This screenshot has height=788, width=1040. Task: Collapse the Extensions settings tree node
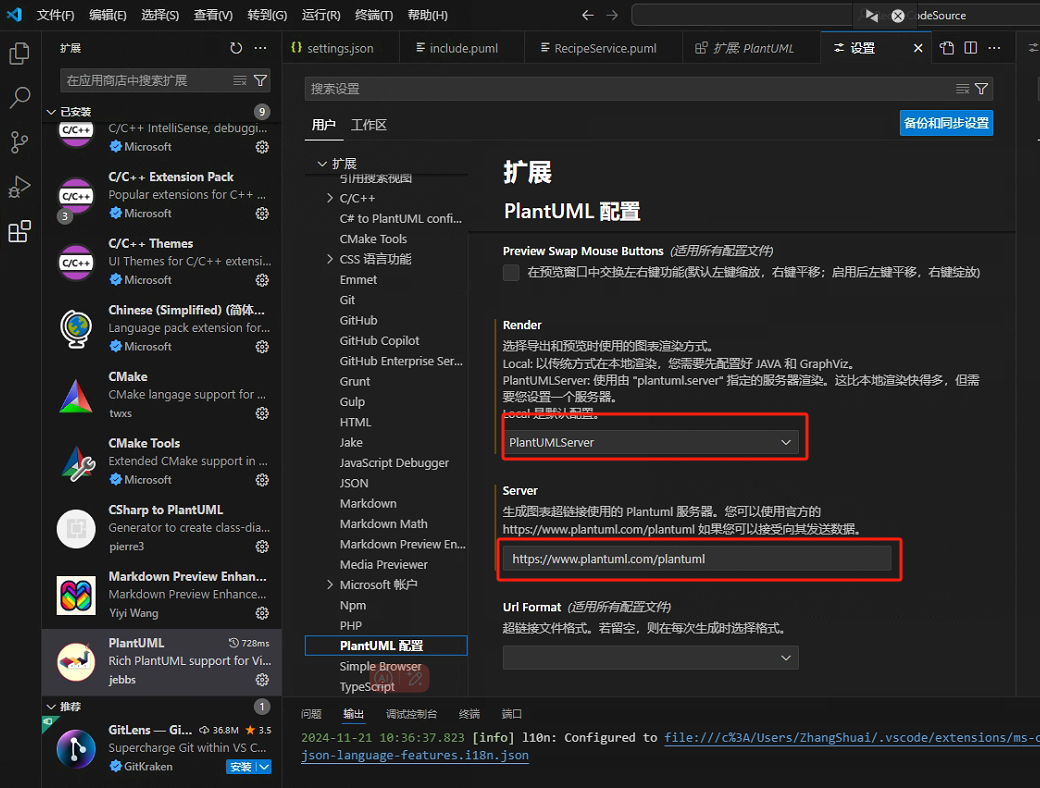(x=322, y=164)
